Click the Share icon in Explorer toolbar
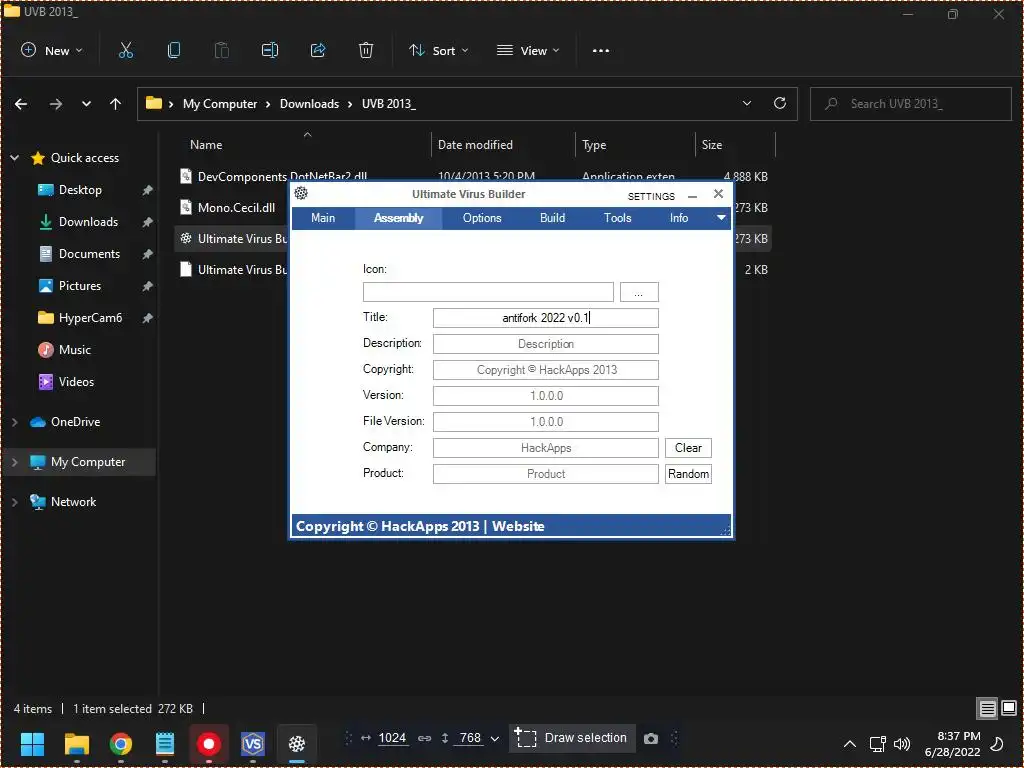 318,50
